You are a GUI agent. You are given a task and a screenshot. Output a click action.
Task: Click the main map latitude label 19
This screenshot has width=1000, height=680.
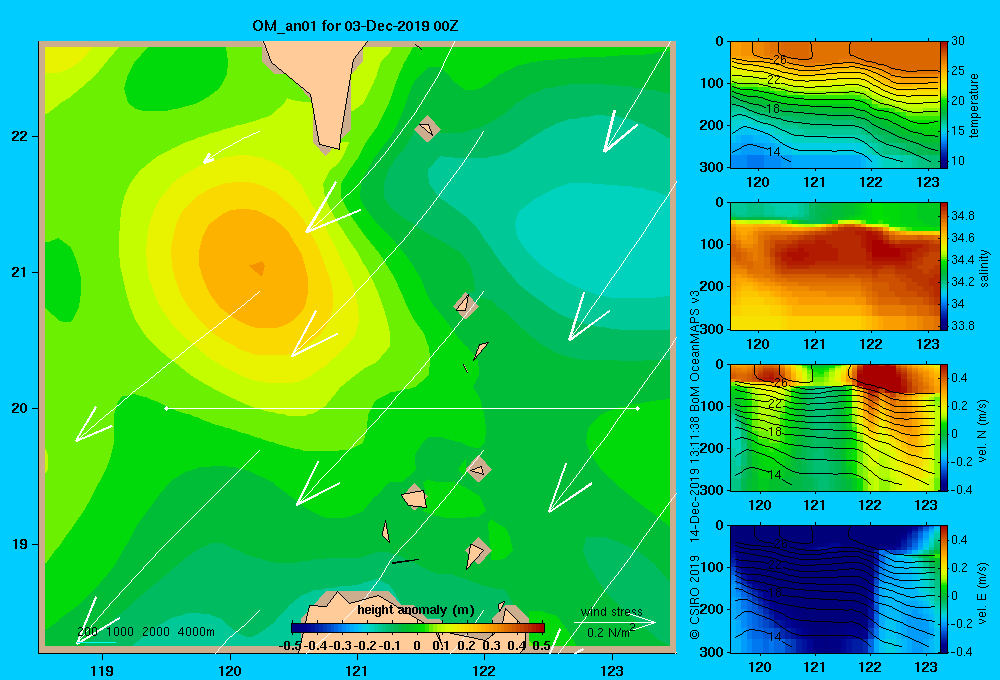(20, 544)
